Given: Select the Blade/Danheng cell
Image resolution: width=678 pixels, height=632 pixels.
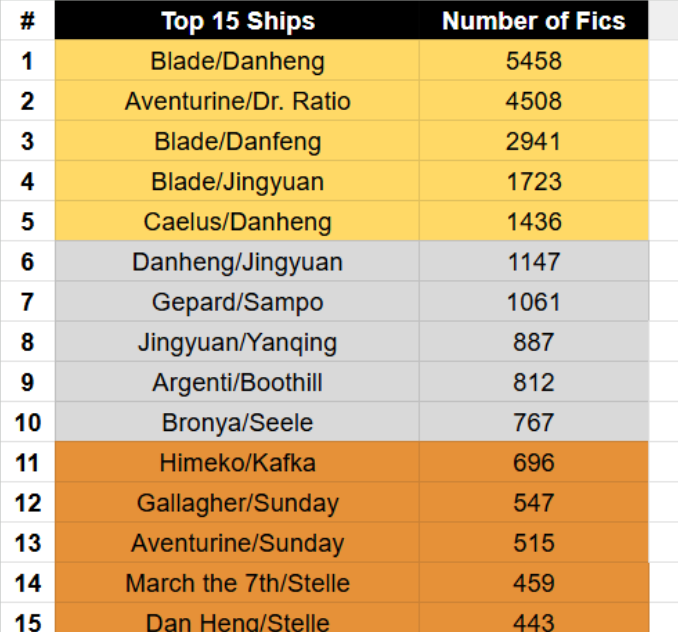Looking at the screenshot, I should click(237, 60).
